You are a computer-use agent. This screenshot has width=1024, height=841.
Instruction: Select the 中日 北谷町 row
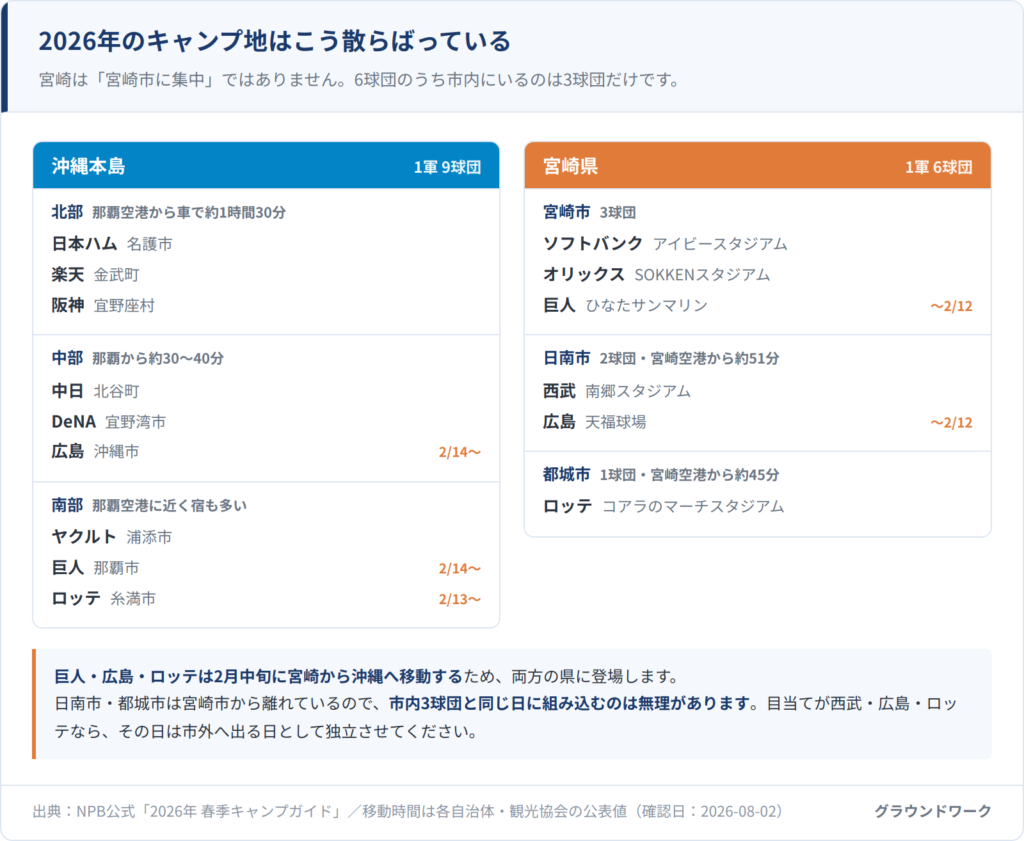pos(266,391)
